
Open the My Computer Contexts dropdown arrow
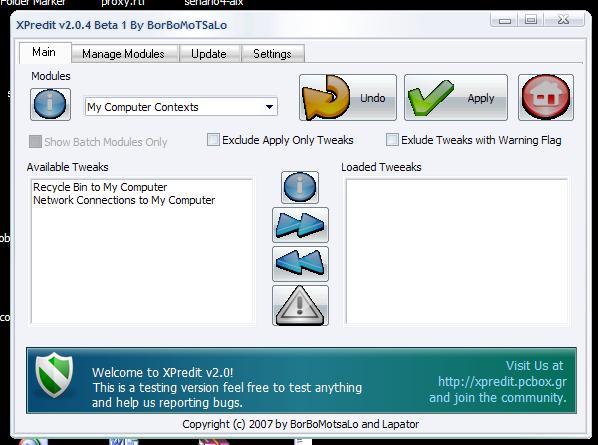(269, 107)
